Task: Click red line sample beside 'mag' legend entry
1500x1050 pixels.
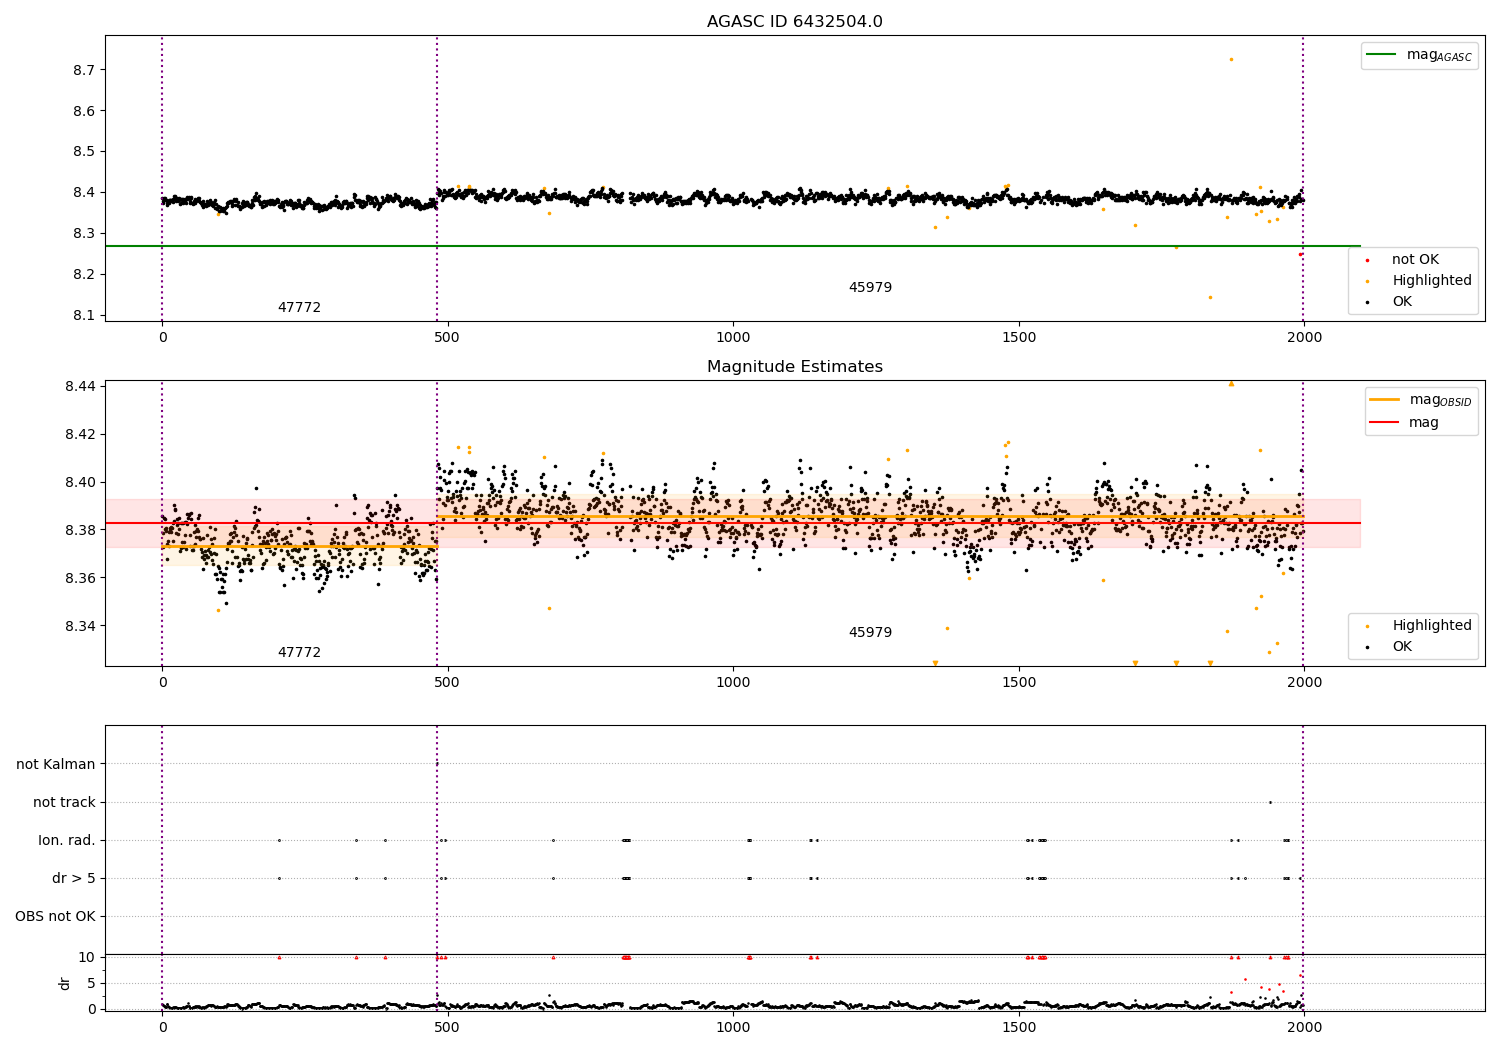Action: (x=1385, y=423)
